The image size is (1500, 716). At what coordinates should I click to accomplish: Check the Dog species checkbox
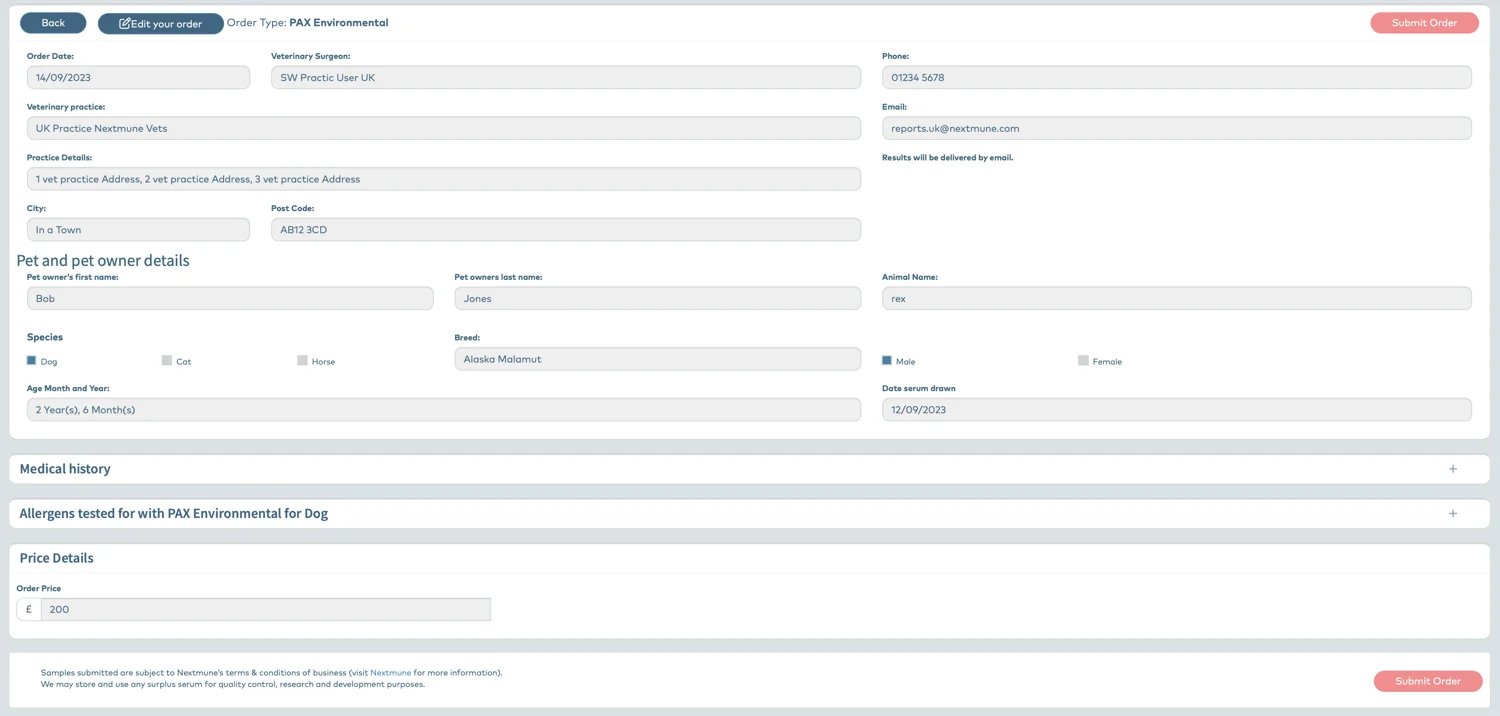click(x=32, y=360)
